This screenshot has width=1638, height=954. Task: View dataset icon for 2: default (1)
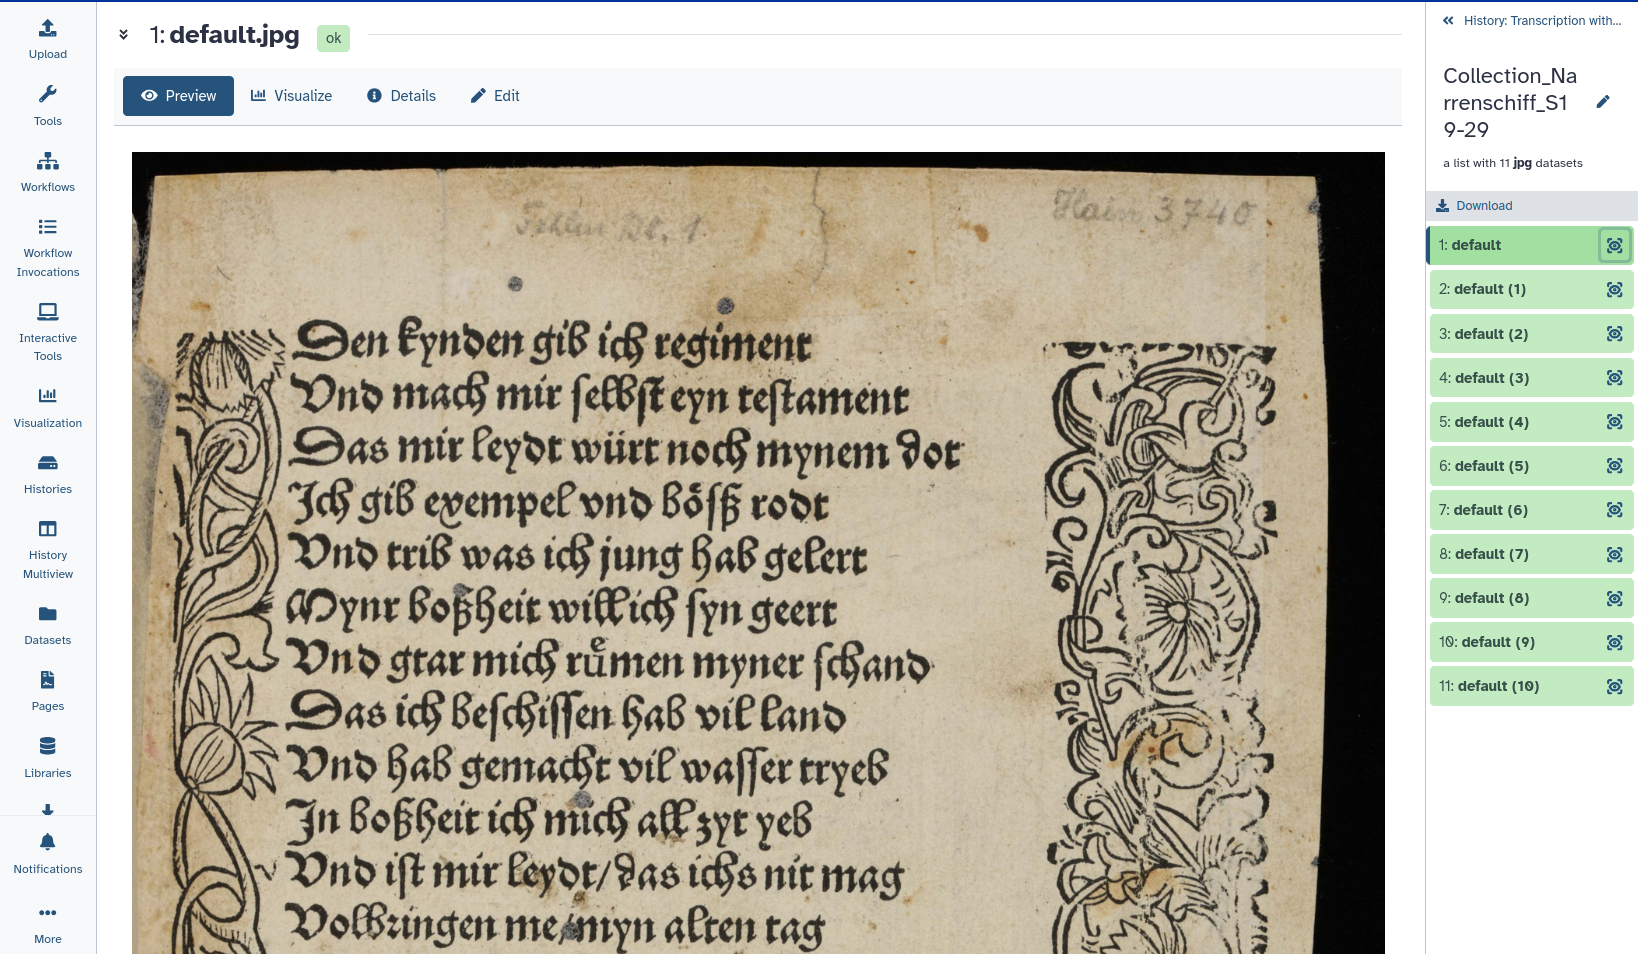click(x=1615, y=289)
